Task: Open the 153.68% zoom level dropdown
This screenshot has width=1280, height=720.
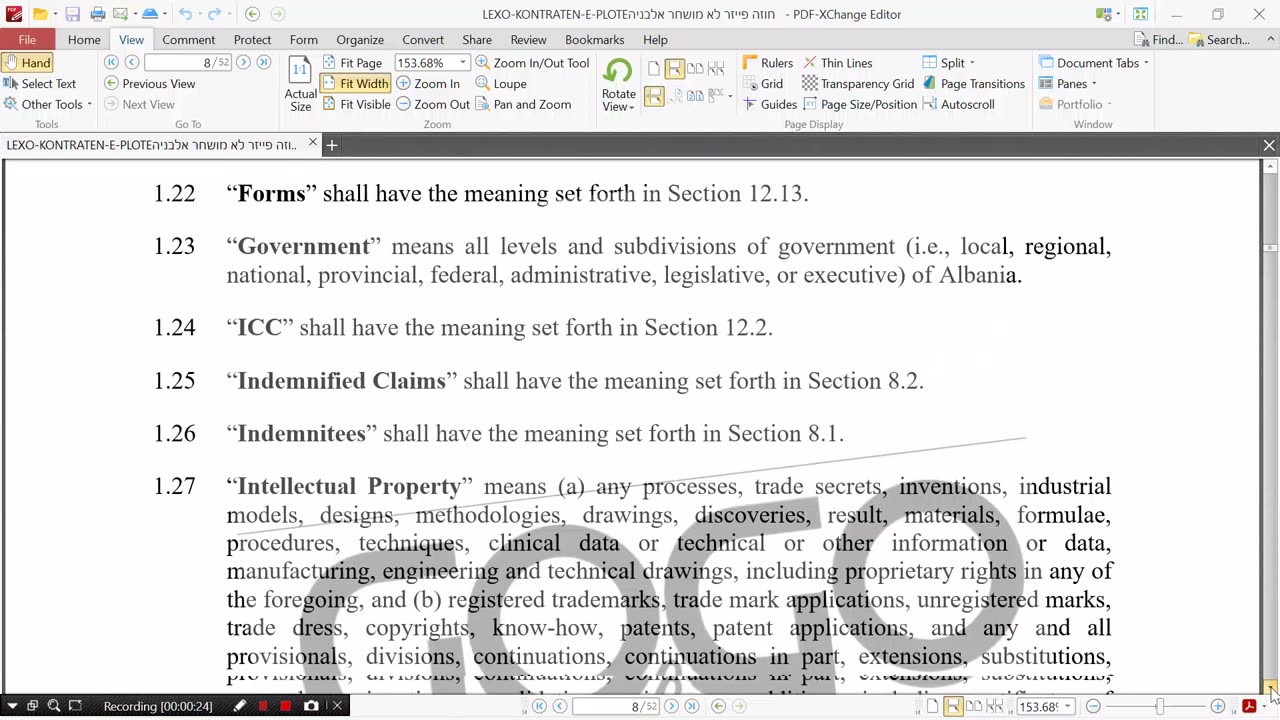Action: (463, 63)
